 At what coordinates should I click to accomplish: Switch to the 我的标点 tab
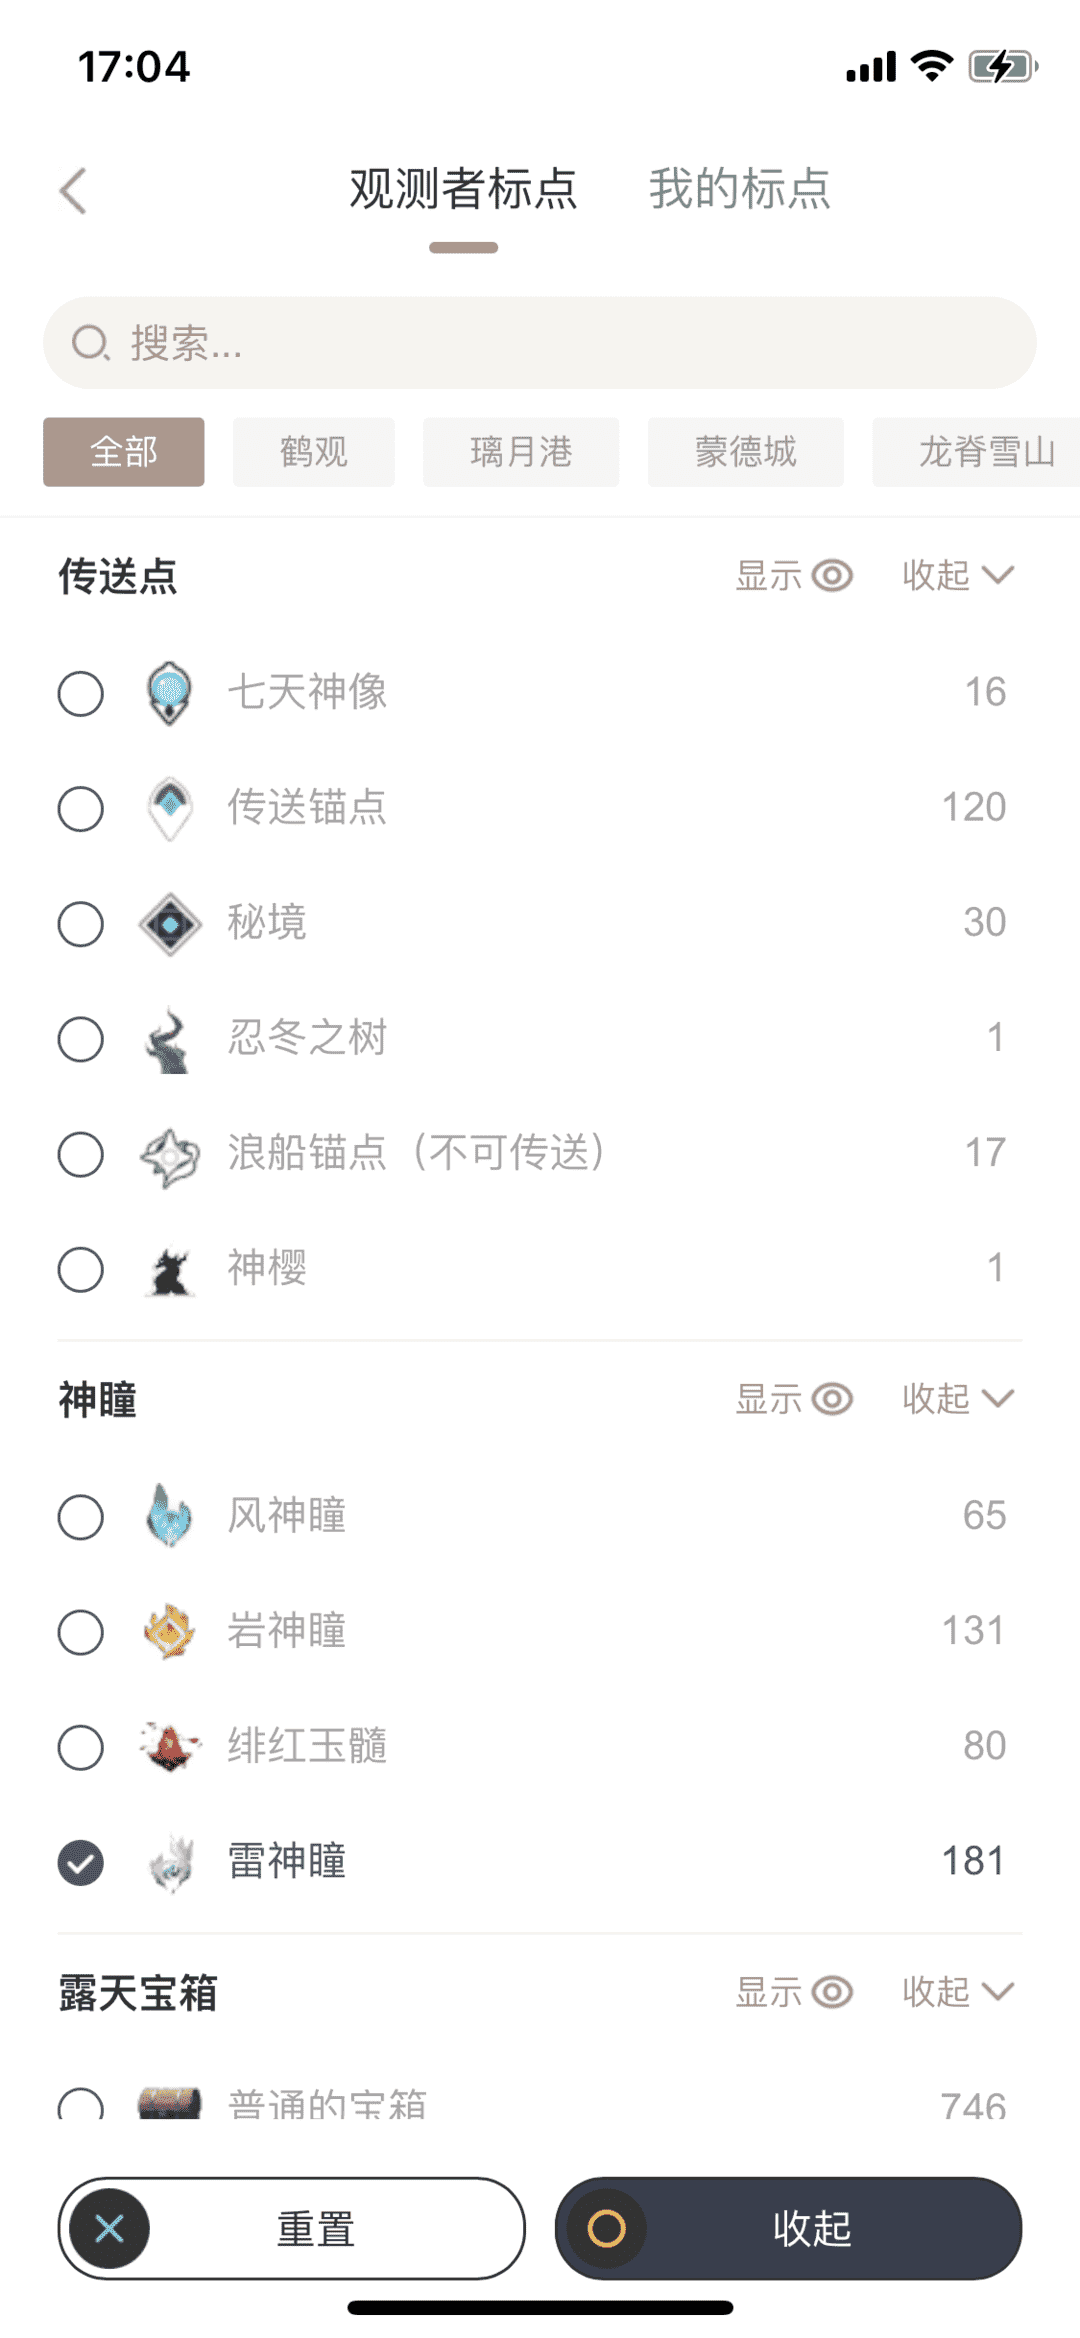[x=739, y=190]
